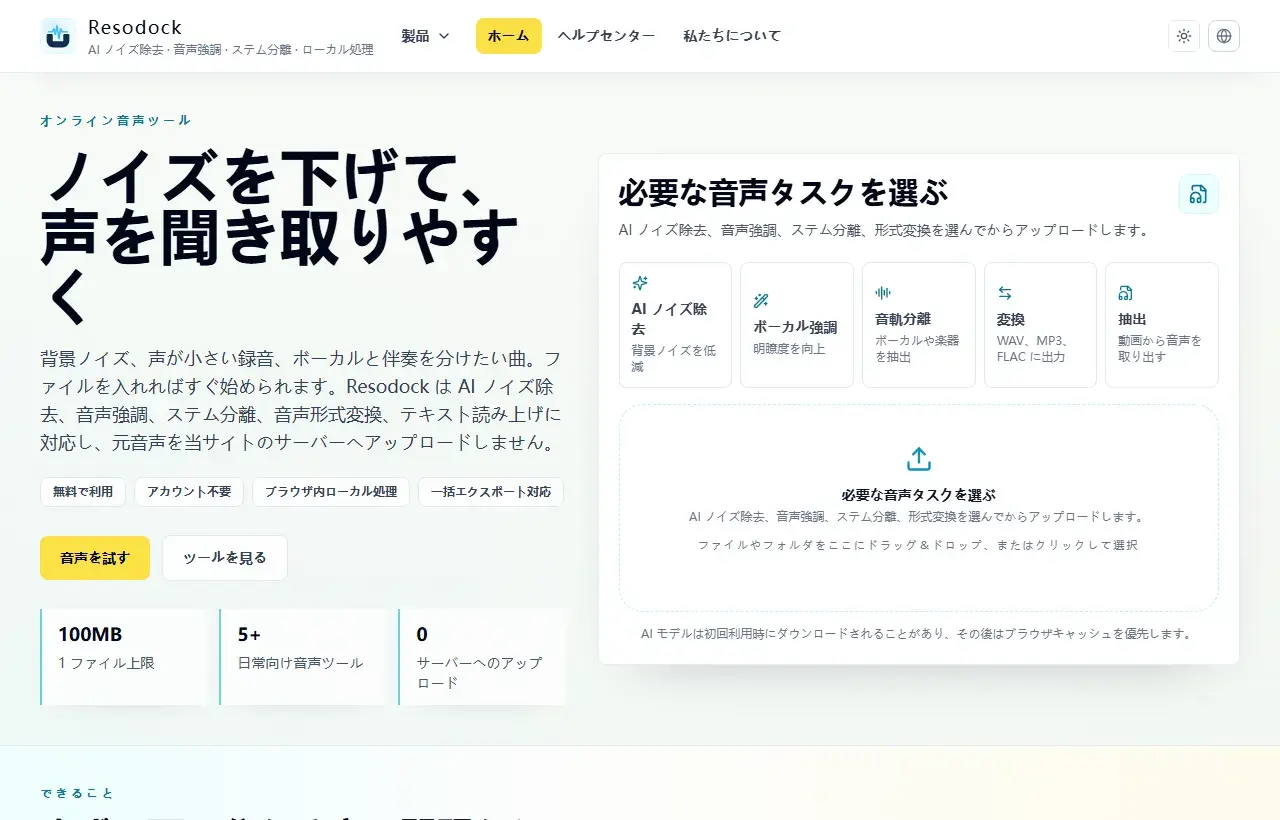Click the 動画から音声を取り出す description
The height and width of the screenshot is (820, 1280).
(x=1160, y=349)
